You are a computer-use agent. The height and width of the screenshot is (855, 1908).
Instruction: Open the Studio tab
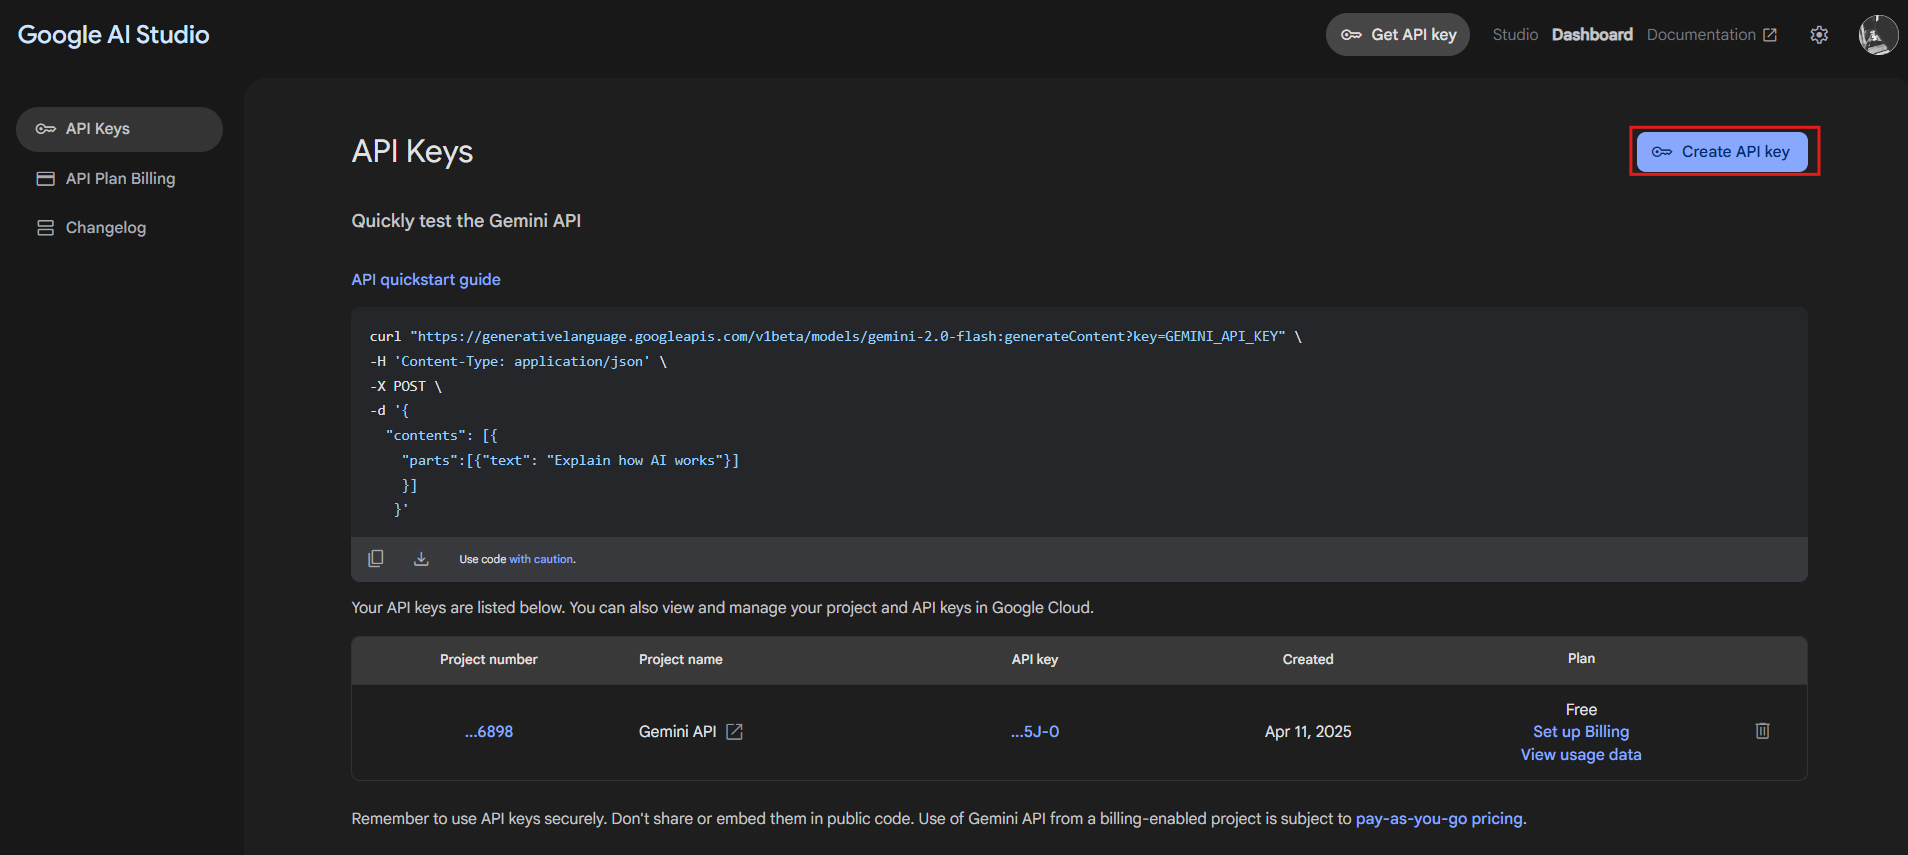tap(1515, 34)
